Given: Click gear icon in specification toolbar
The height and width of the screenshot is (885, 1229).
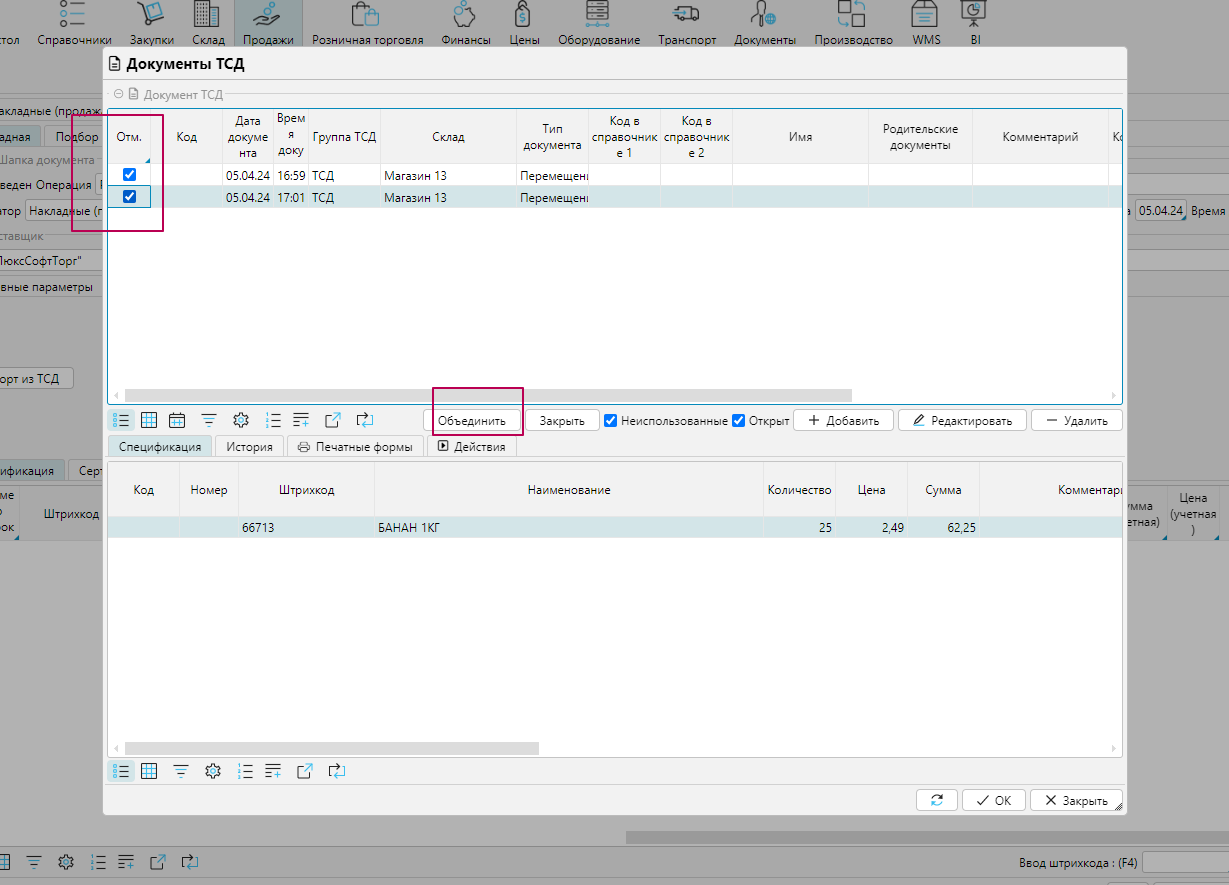Looking at the screenshot, I should tap(212, 771).
